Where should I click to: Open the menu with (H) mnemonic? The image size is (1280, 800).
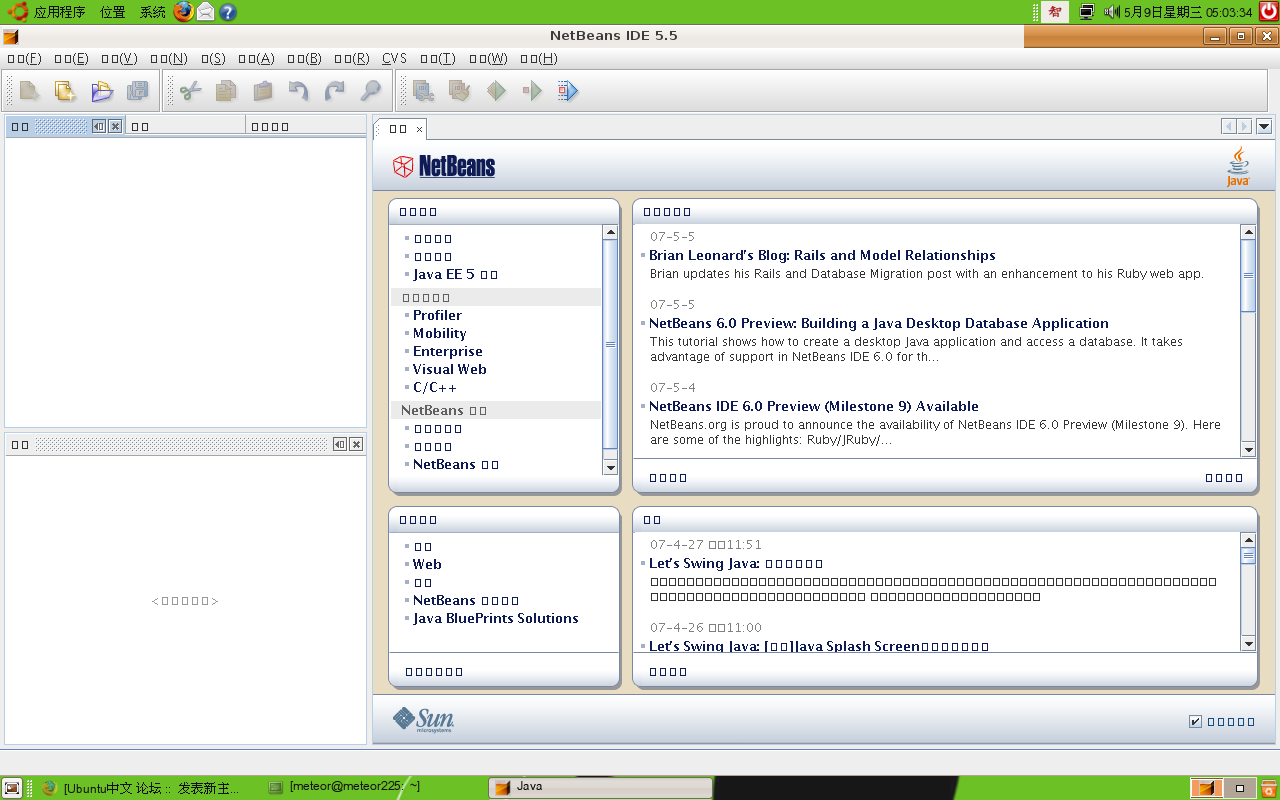pyautogui.click(x=539, y=59)
